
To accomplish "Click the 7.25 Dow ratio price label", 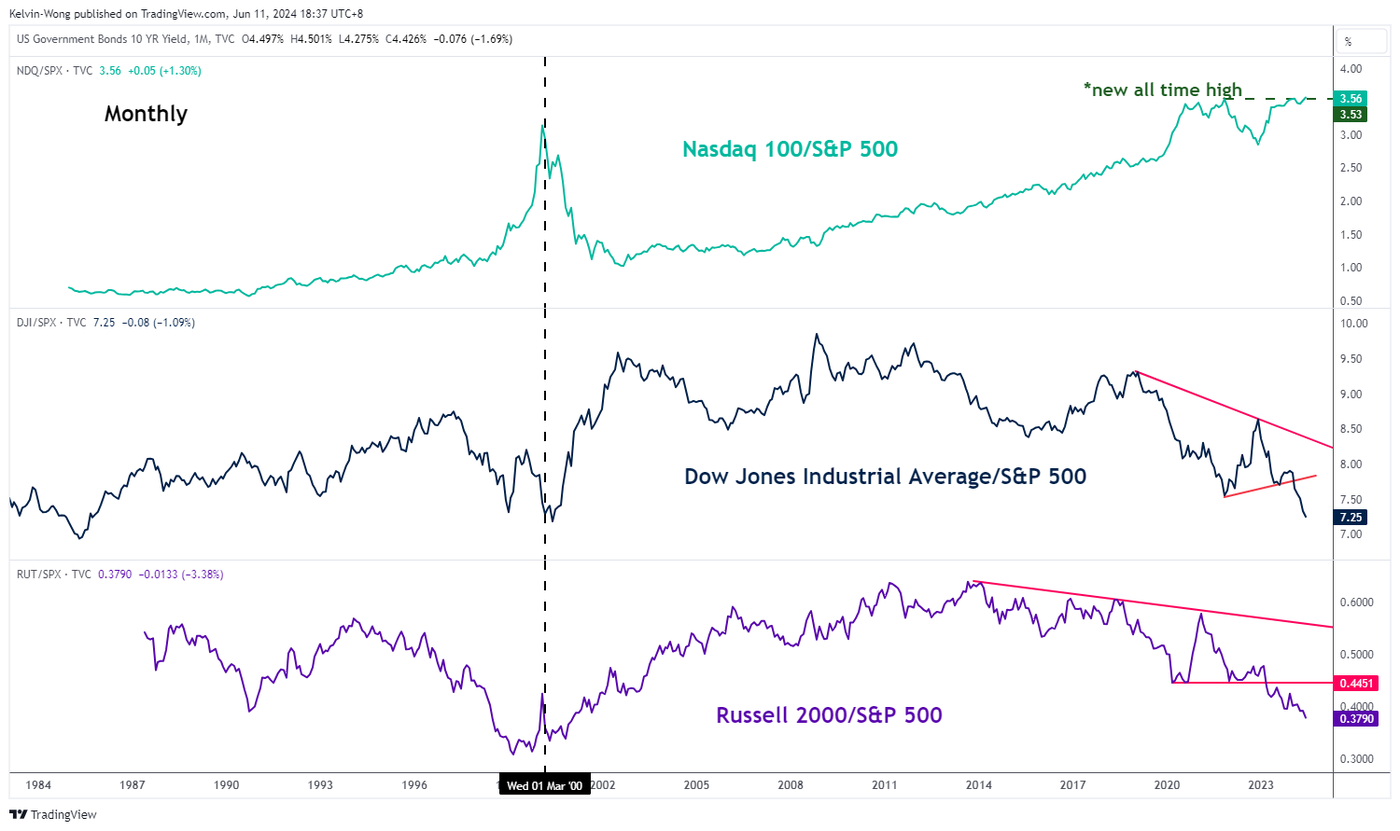I will pos(1350,517).
